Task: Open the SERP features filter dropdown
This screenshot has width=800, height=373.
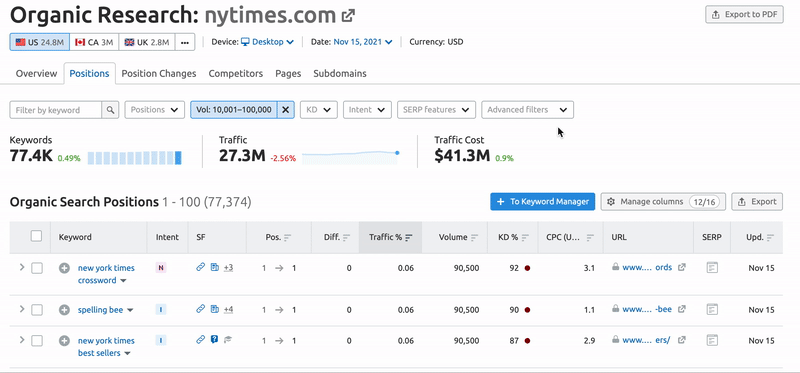Action: tap(436, 110)
